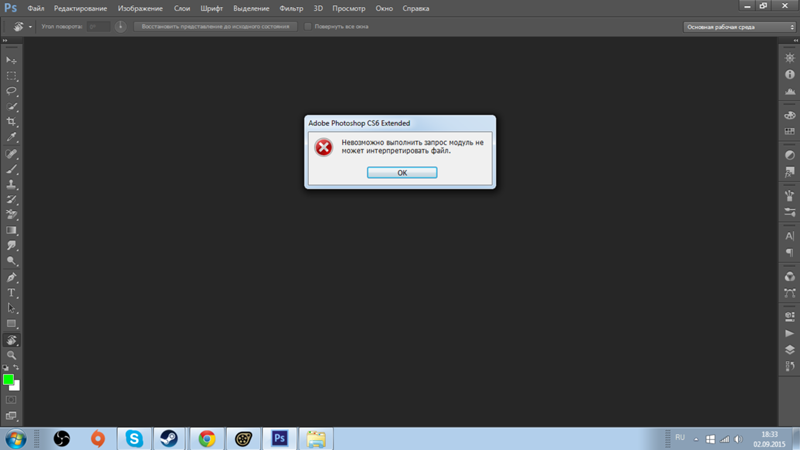This screenshot has width=800, height=450.
Task: Click the rotation angle dial
Action: coord(120,27)
